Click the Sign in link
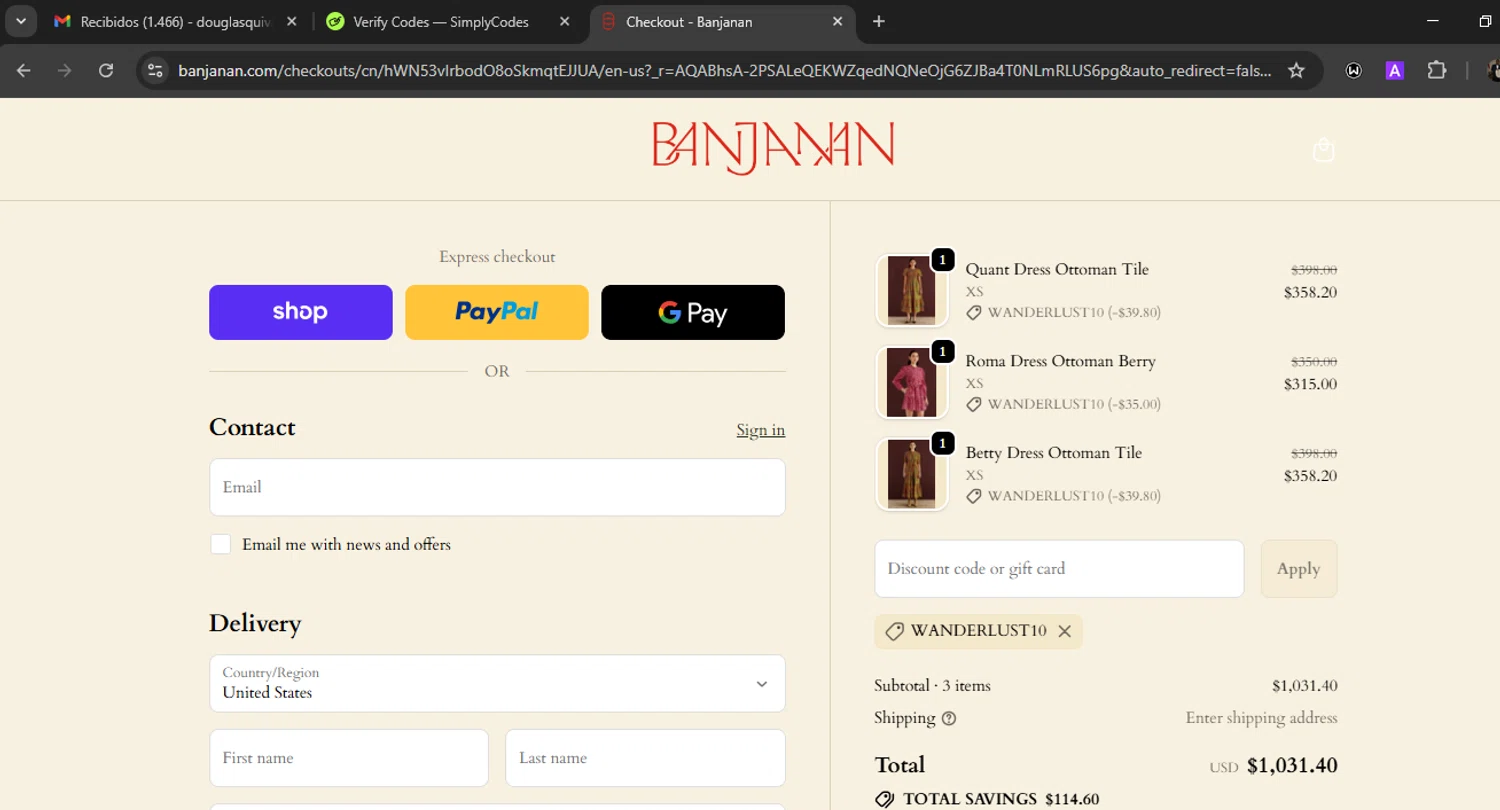 tap(761, 430)
